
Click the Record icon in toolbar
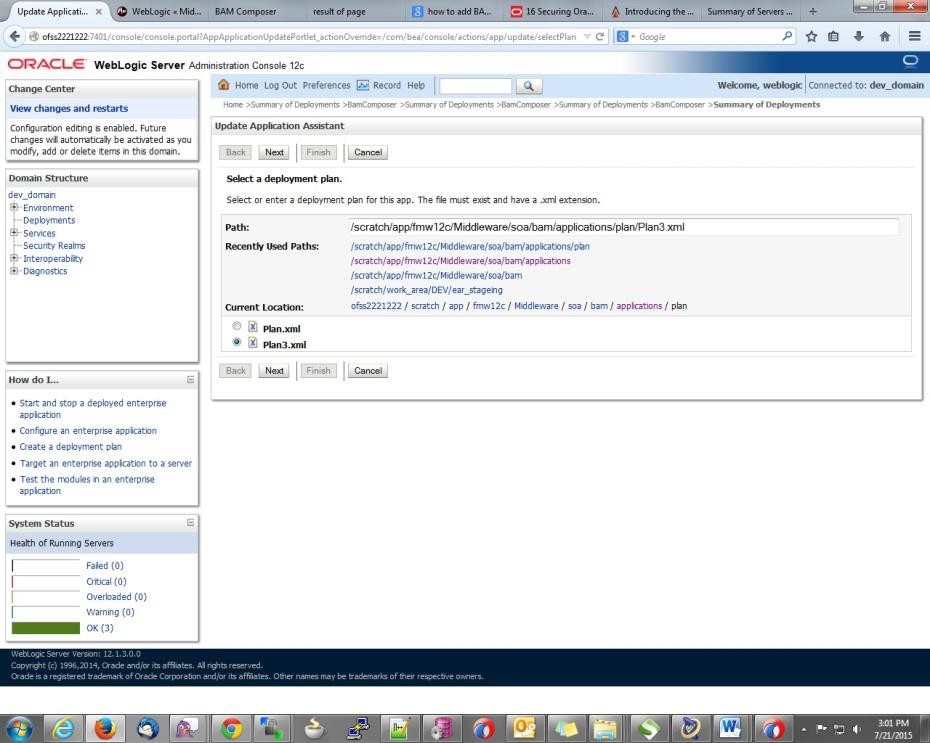[x=362, y=85]
